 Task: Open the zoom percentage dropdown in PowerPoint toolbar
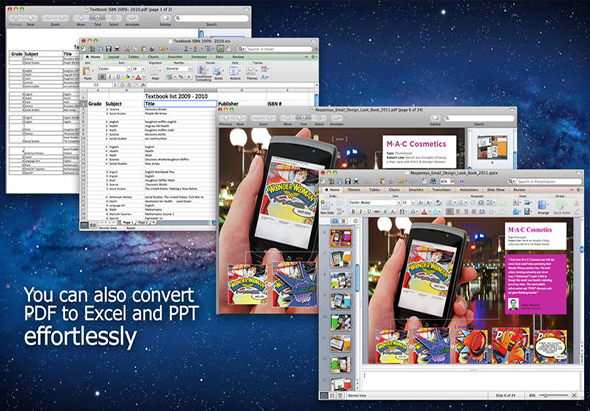[x=452, y=181]
